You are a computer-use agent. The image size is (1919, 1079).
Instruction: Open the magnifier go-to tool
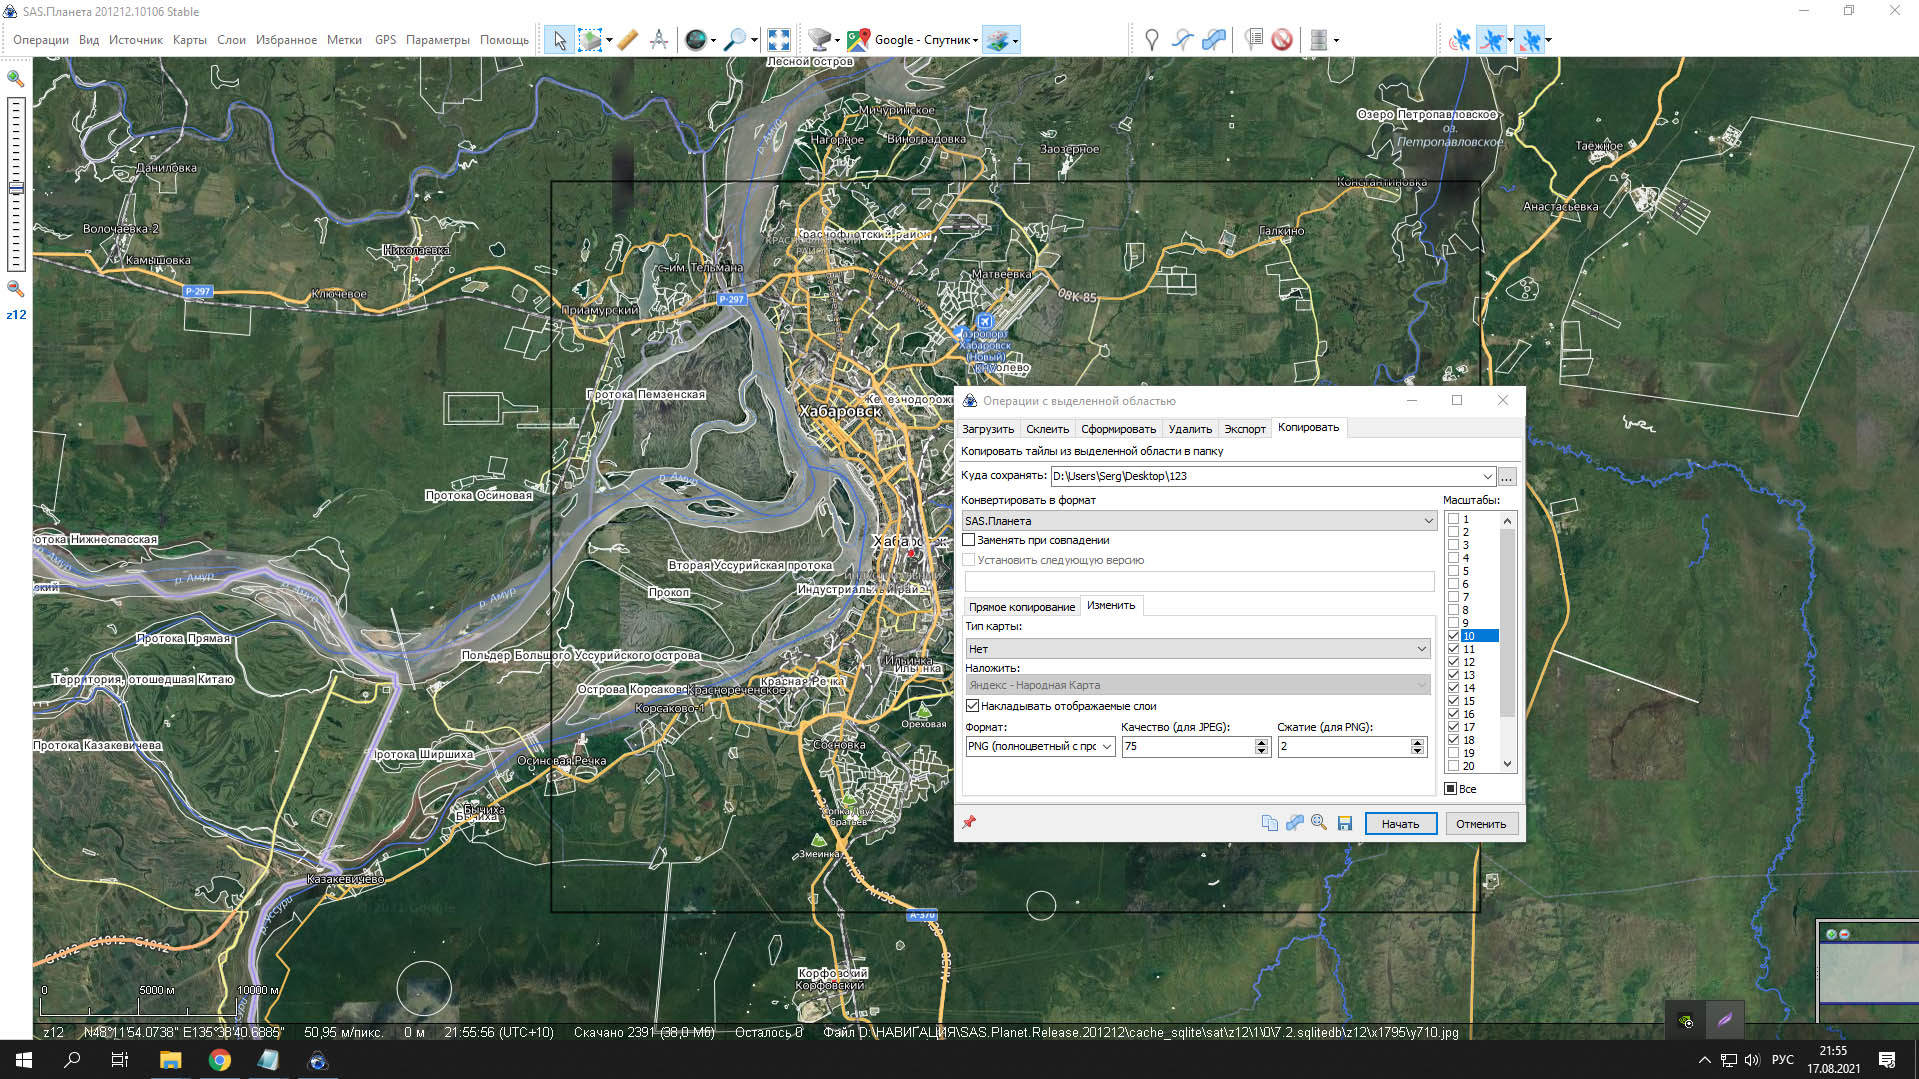[734, 40]
